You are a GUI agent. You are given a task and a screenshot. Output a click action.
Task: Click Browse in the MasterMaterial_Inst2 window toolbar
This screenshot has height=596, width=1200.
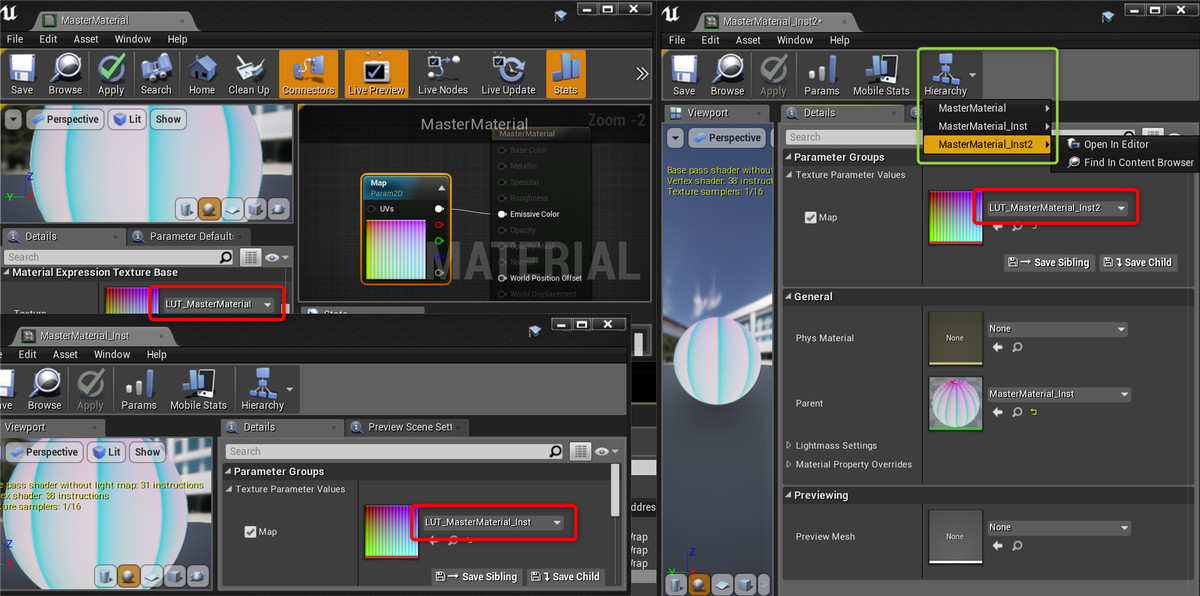[727, 74]
